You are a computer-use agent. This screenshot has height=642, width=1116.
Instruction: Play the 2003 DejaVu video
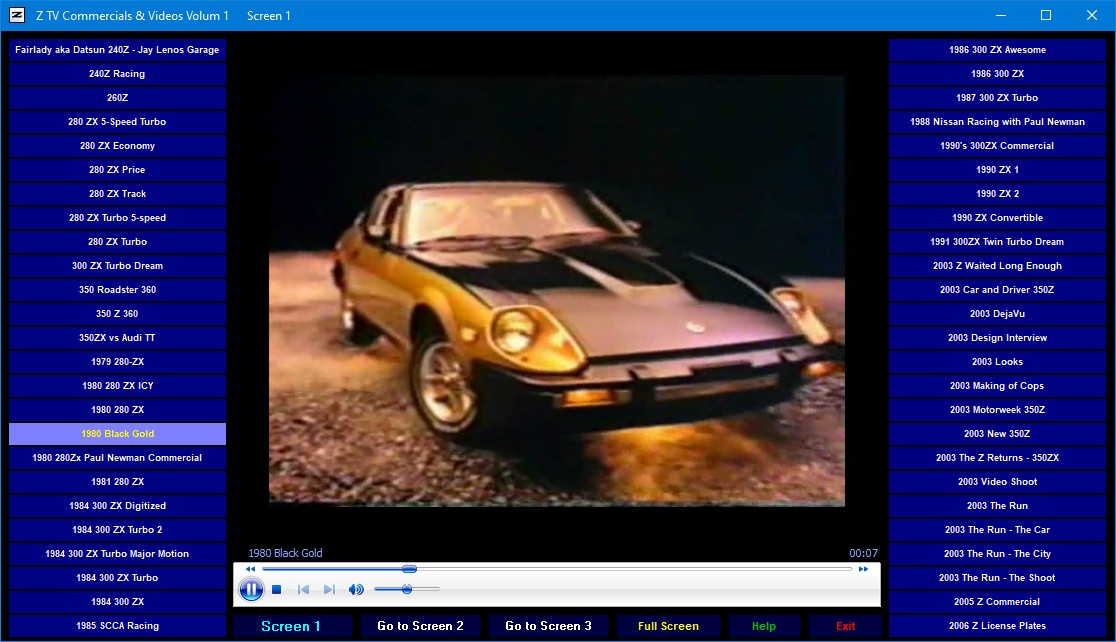997,314
